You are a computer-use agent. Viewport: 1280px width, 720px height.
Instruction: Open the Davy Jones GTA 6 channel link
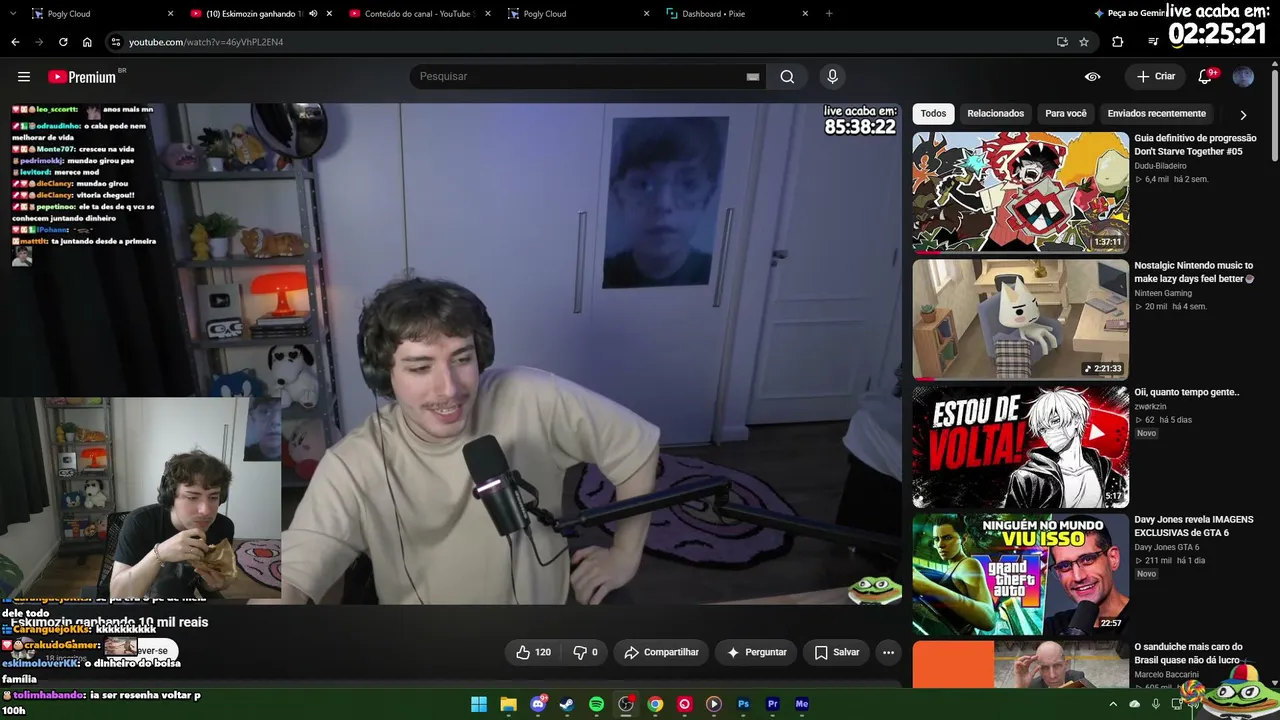[1167, 547]
